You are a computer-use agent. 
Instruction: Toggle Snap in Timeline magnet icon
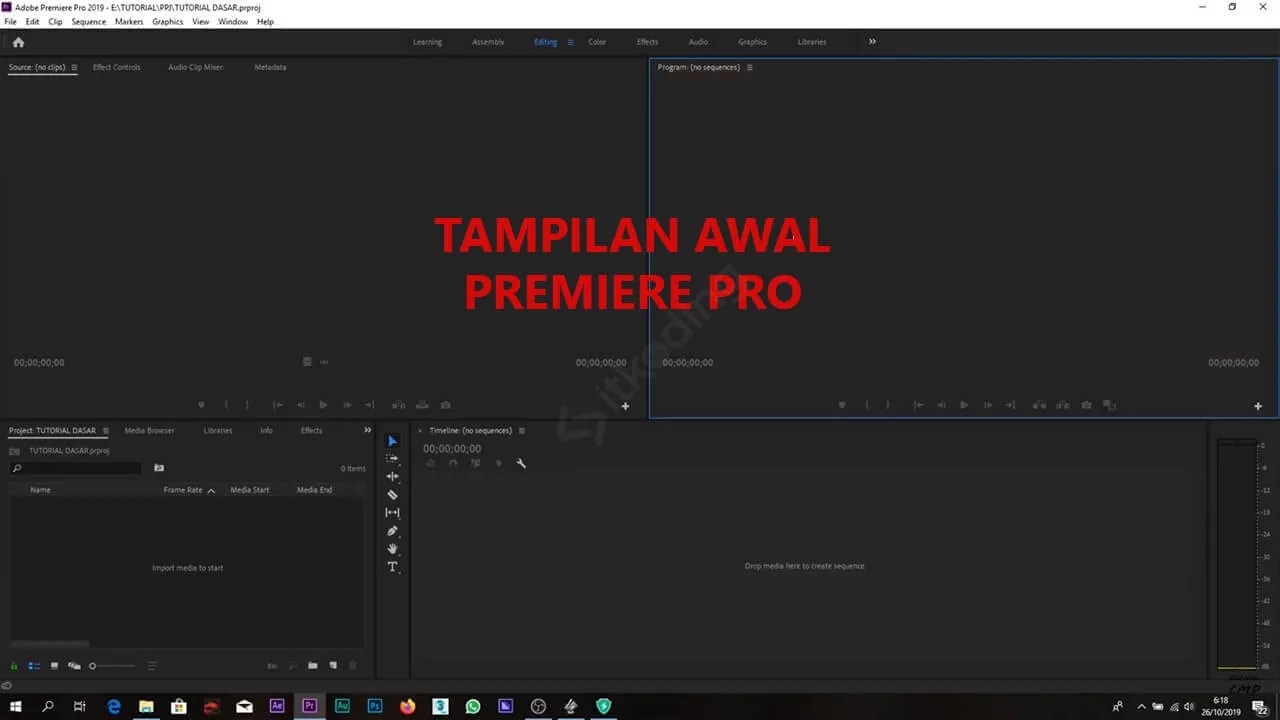(453, 463)
